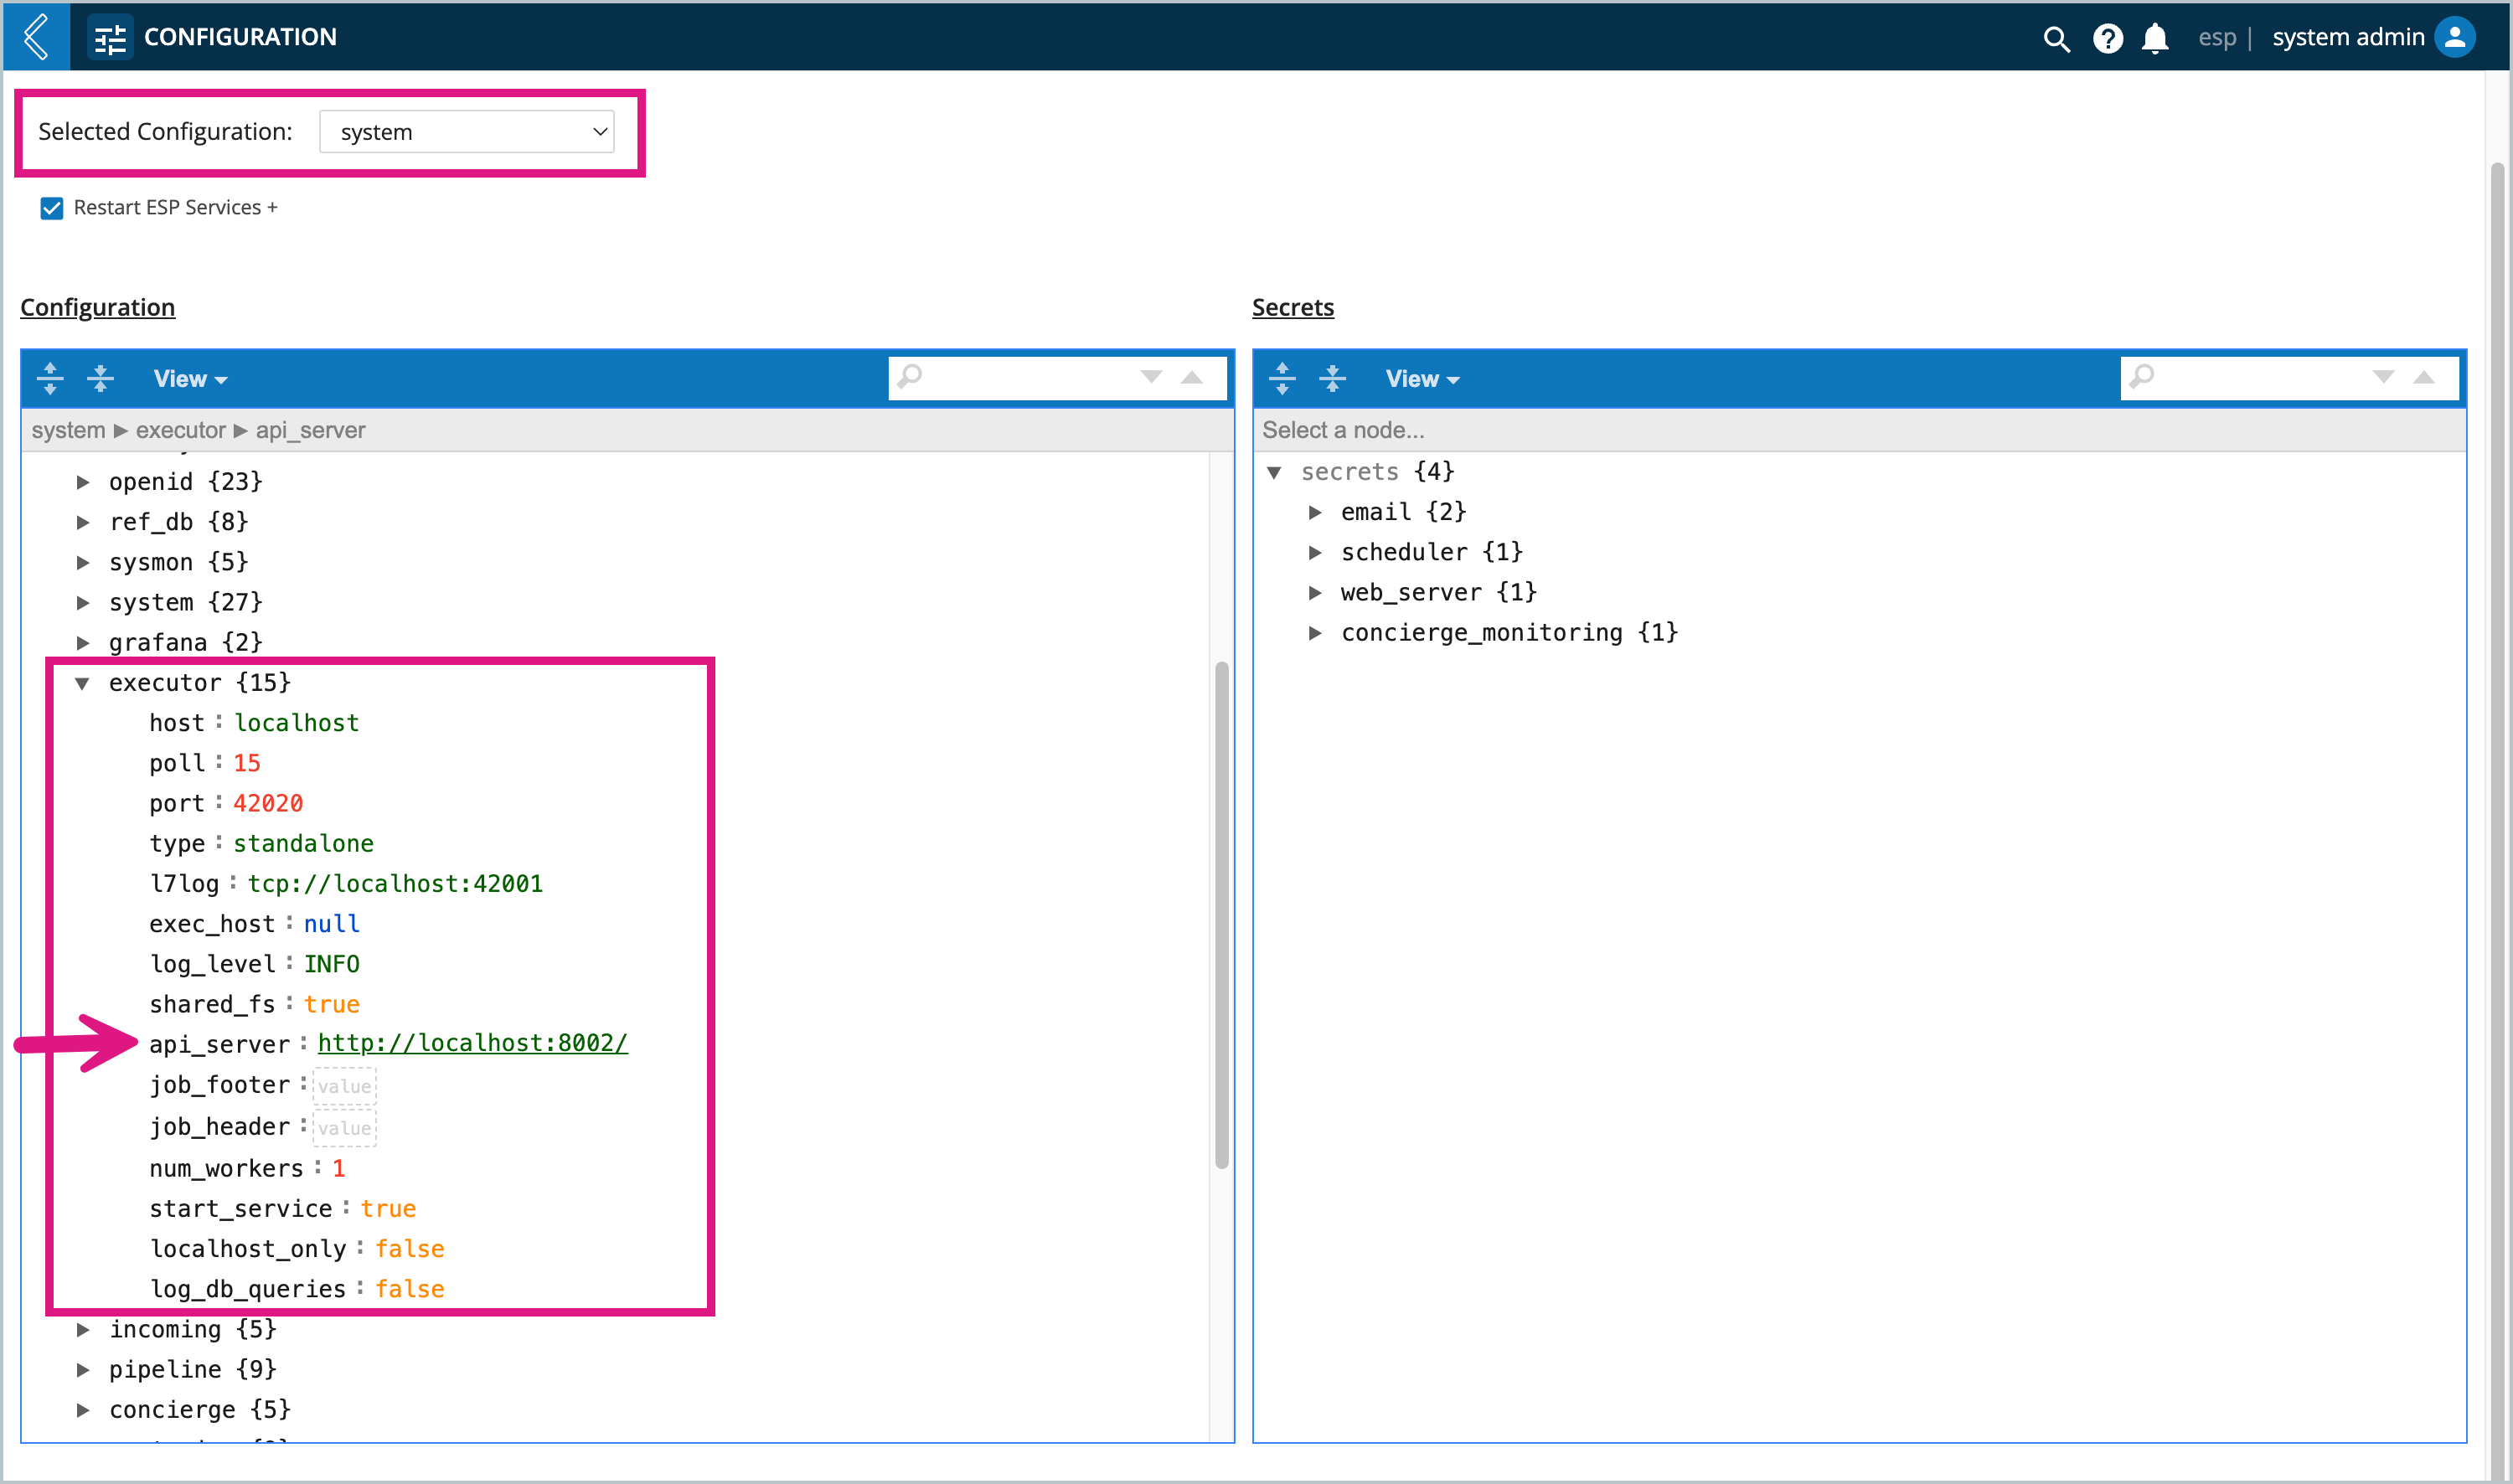Select the poll value 15
The width and height of the screenshot is (2513, 1484).
[x=247, y=763]
